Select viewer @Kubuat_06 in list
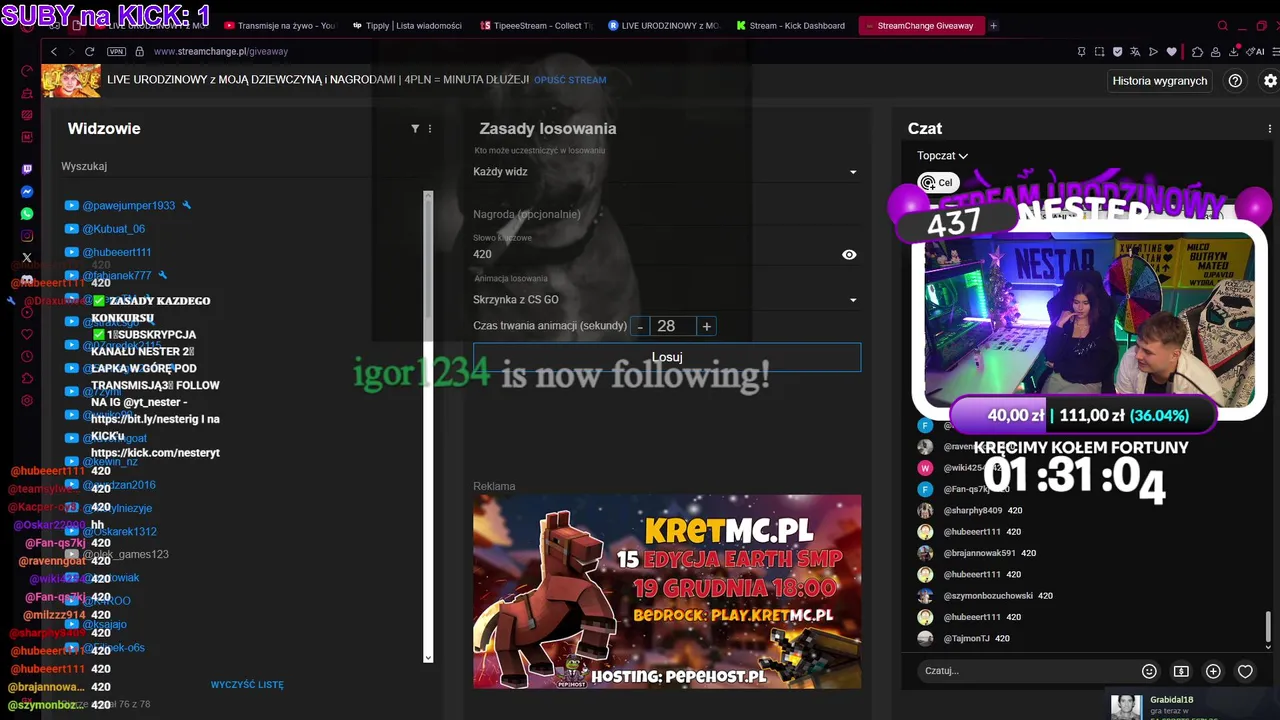This screenshot has width=1280, height=720. (x=113, y=229)
